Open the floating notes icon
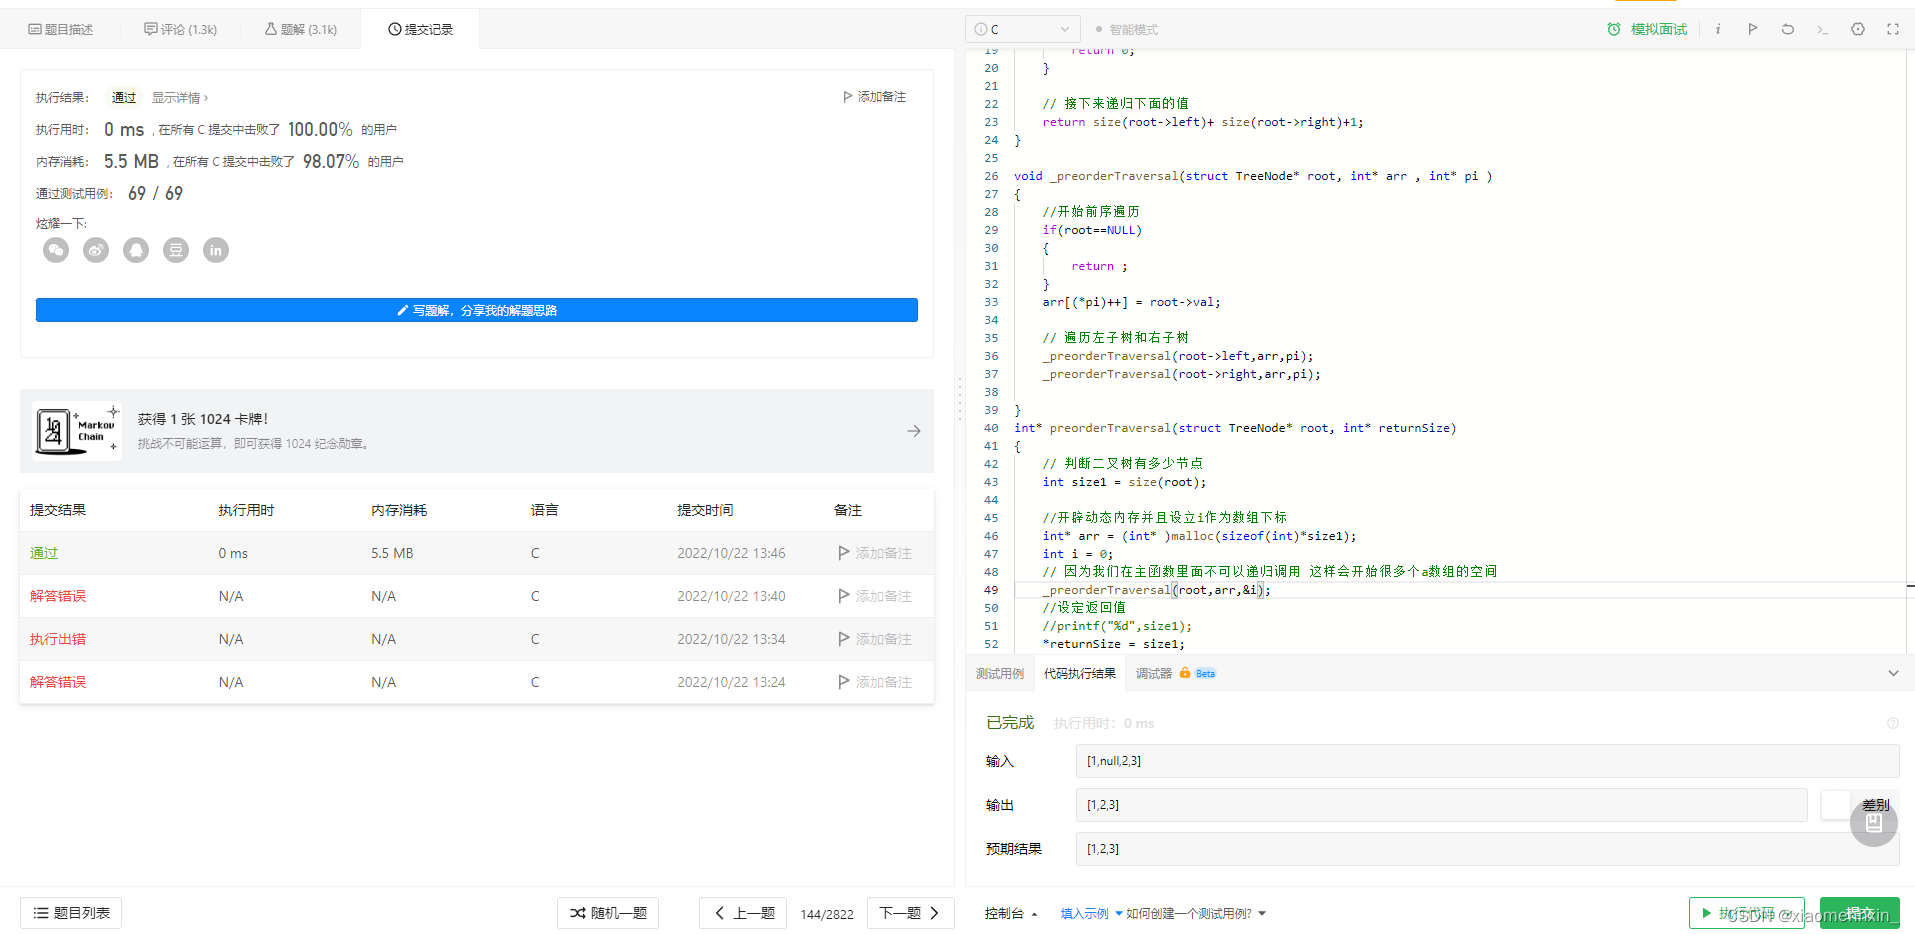This screenshot has width=1915, height=934. click(1874, 823)
